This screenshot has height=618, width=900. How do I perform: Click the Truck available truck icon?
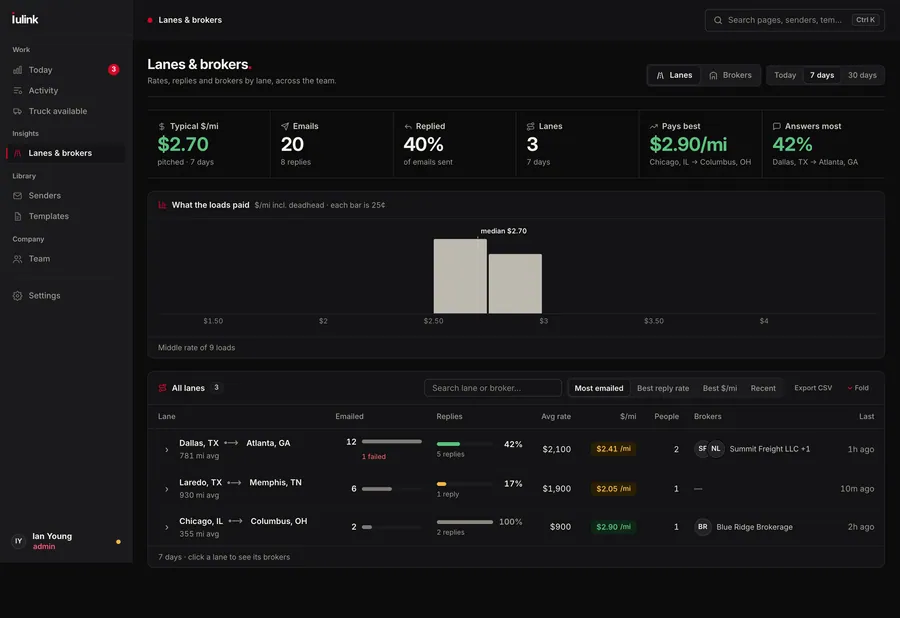point(18,111)
